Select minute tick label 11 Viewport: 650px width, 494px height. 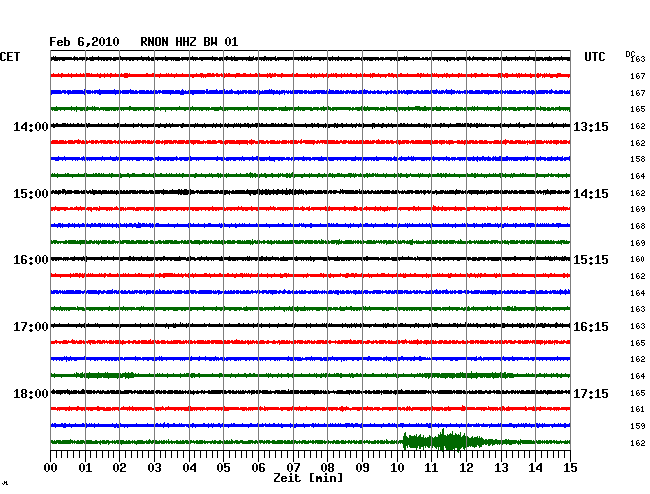431,468
